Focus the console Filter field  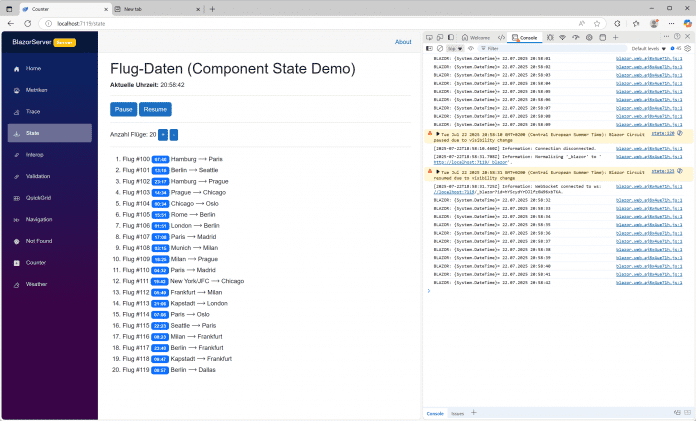[x=553, y=48]
